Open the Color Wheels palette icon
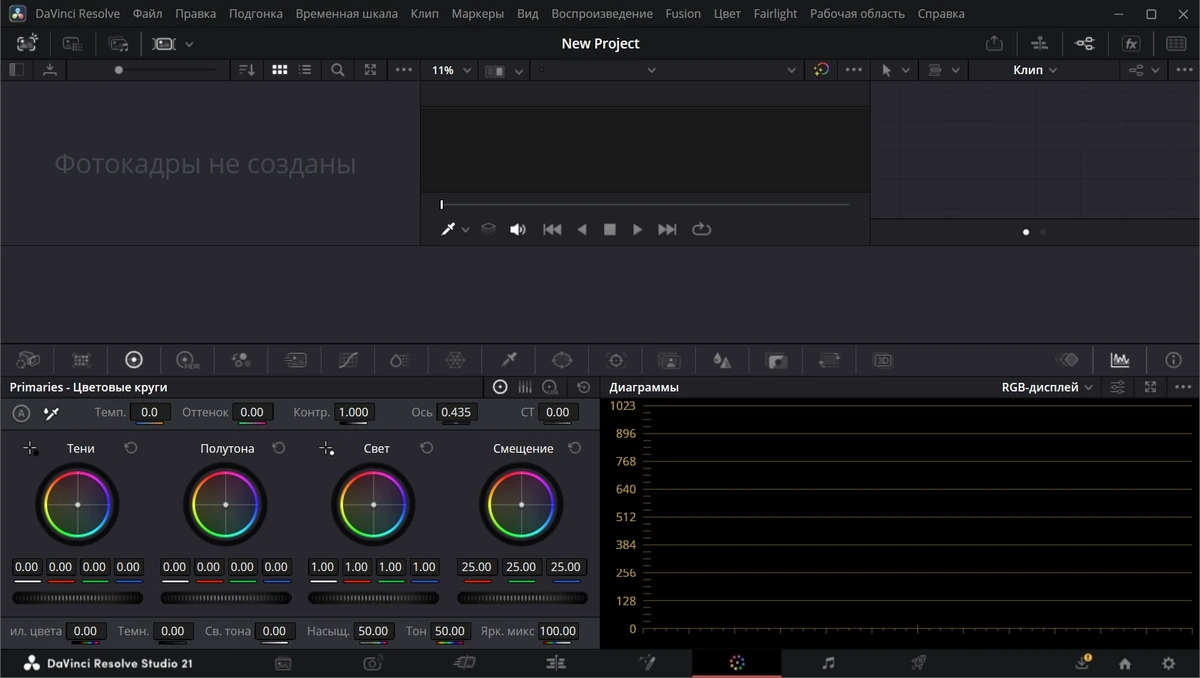The image size is (1200, 678). point(134,360)
